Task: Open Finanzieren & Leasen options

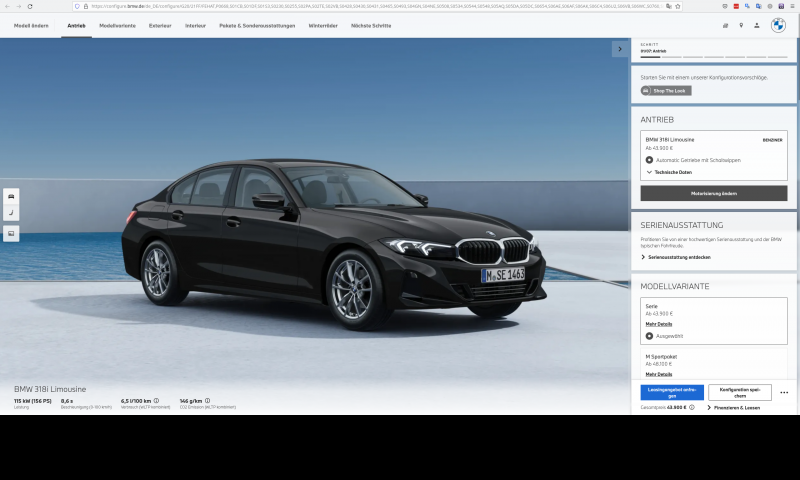Action: pos(734,408)
